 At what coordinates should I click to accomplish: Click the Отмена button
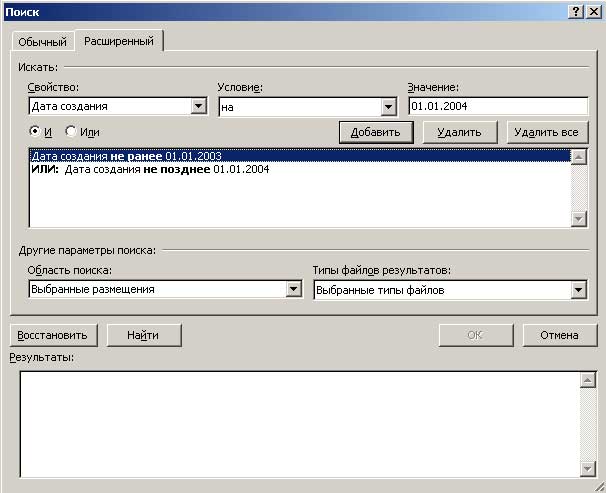pyautogui.click(x=559, y=335)
